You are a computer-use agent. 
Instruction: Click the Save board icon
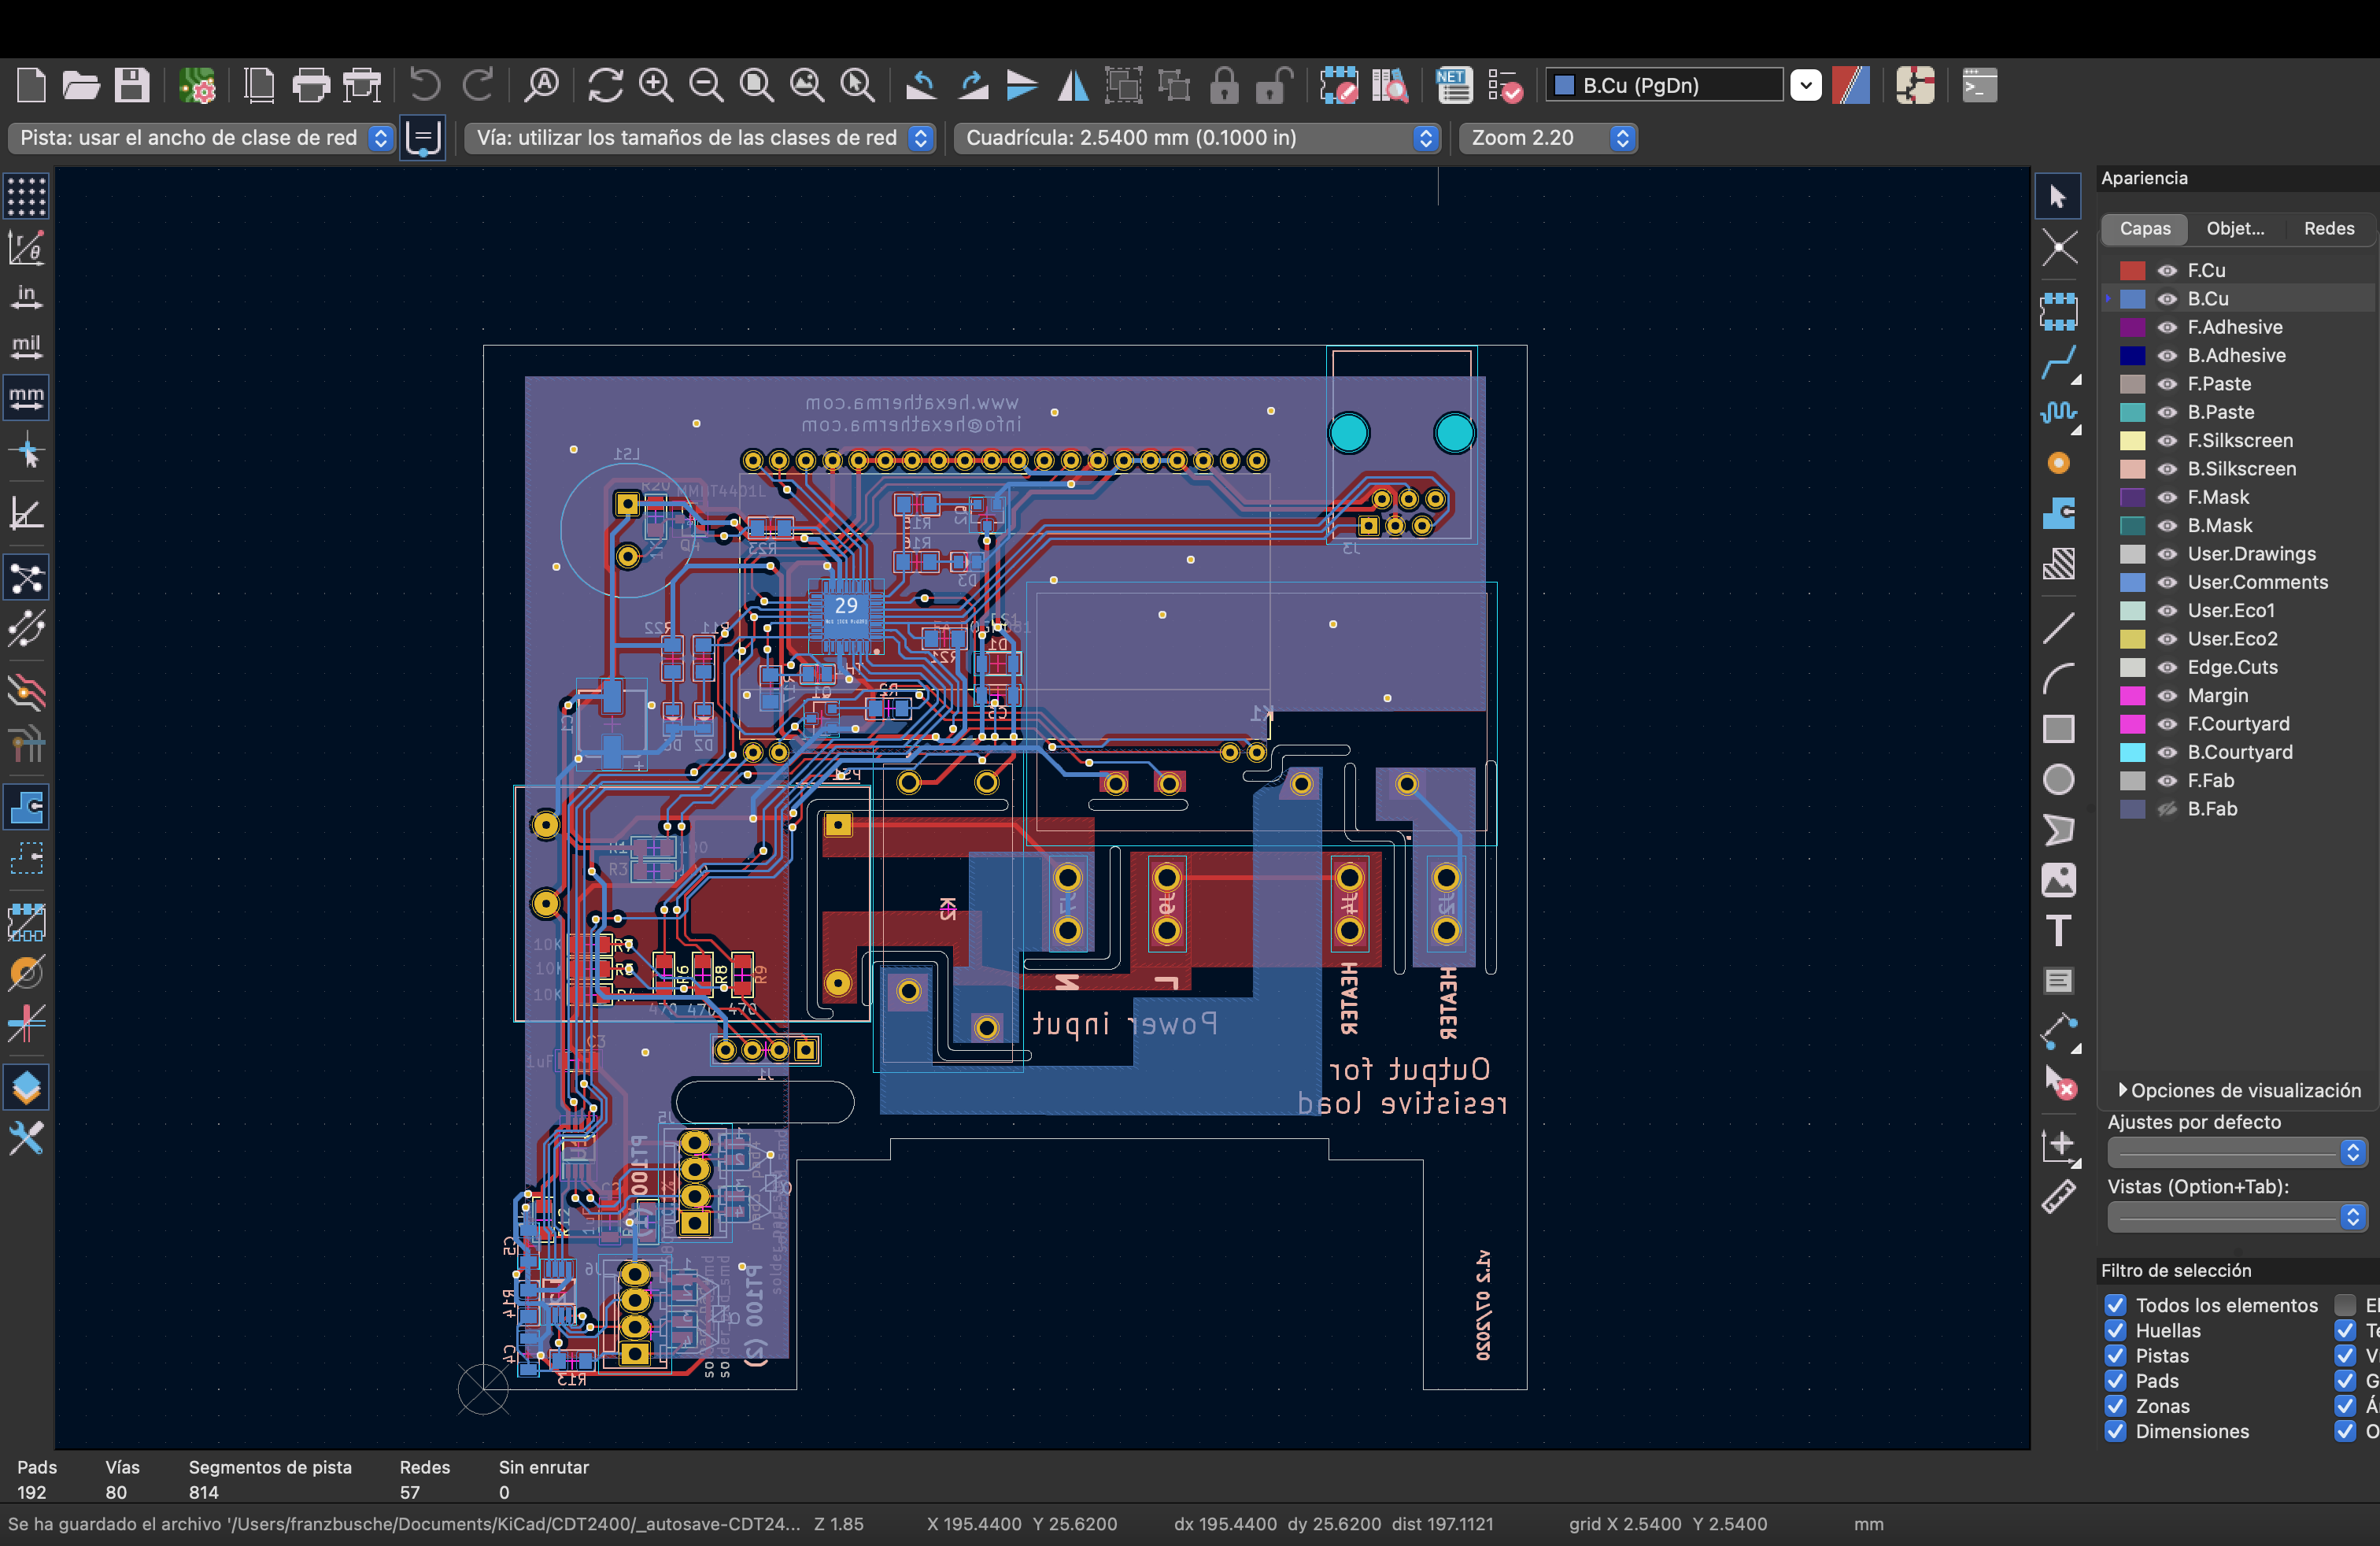point(131,85)
